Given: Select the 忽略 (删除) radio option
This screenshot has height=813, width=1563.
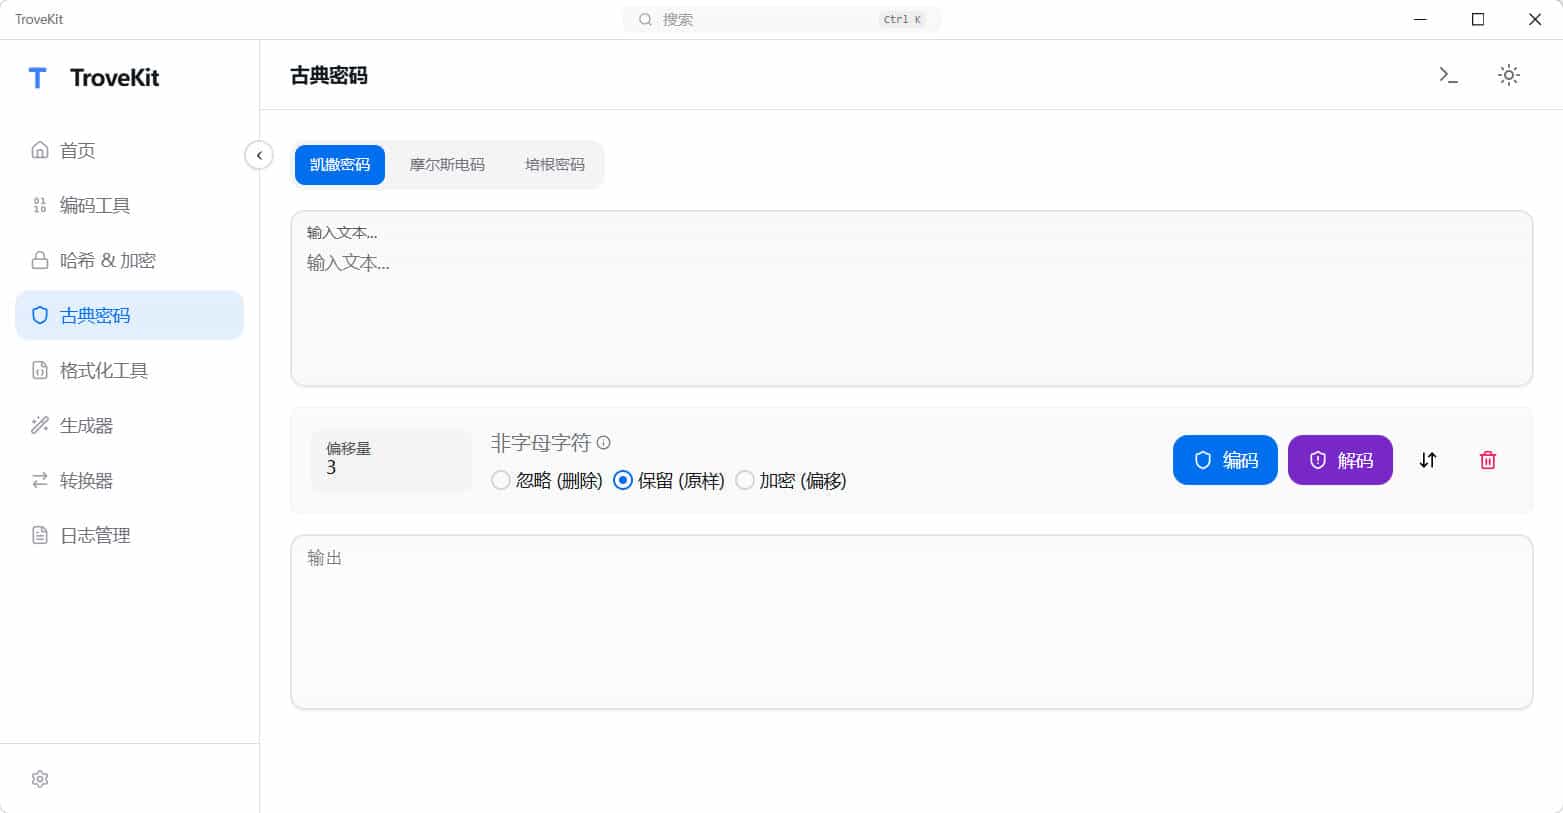Looking at the screenshot, I should (501, 480).
